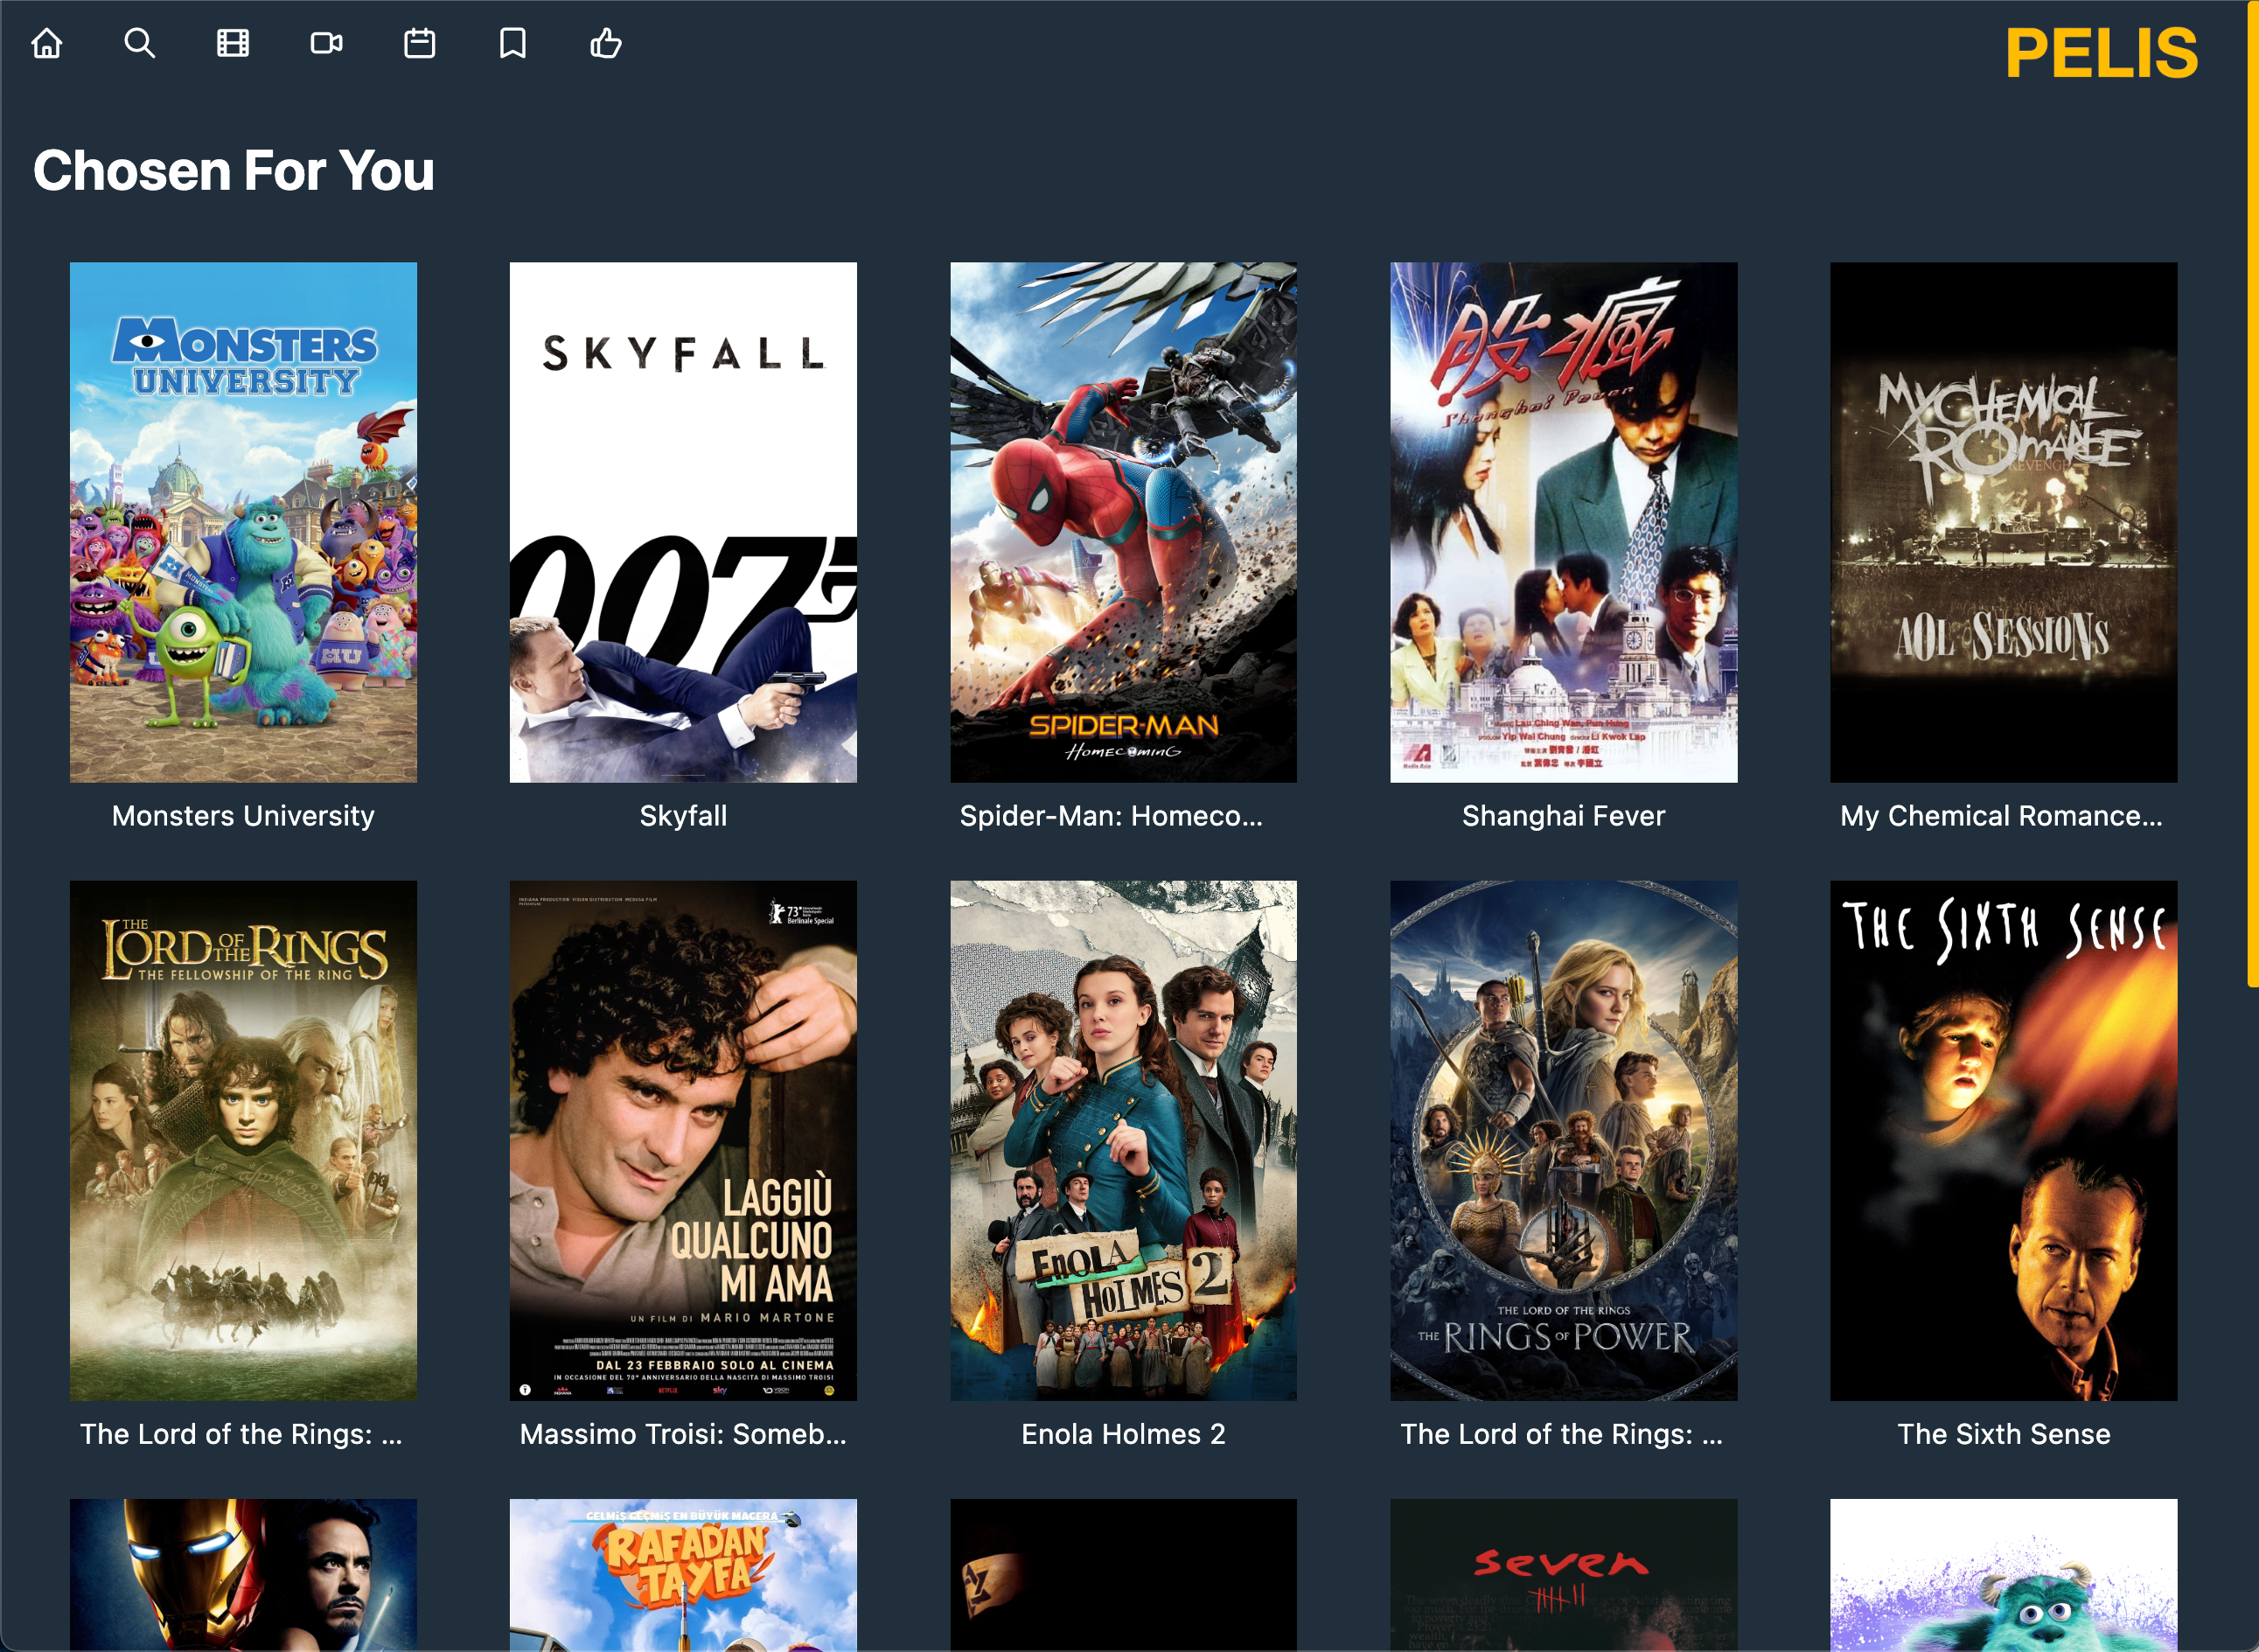Open the Rafadan Tayfa poster
The height and width of the screenshot is (1652, 2259).
click(683, 1575)
